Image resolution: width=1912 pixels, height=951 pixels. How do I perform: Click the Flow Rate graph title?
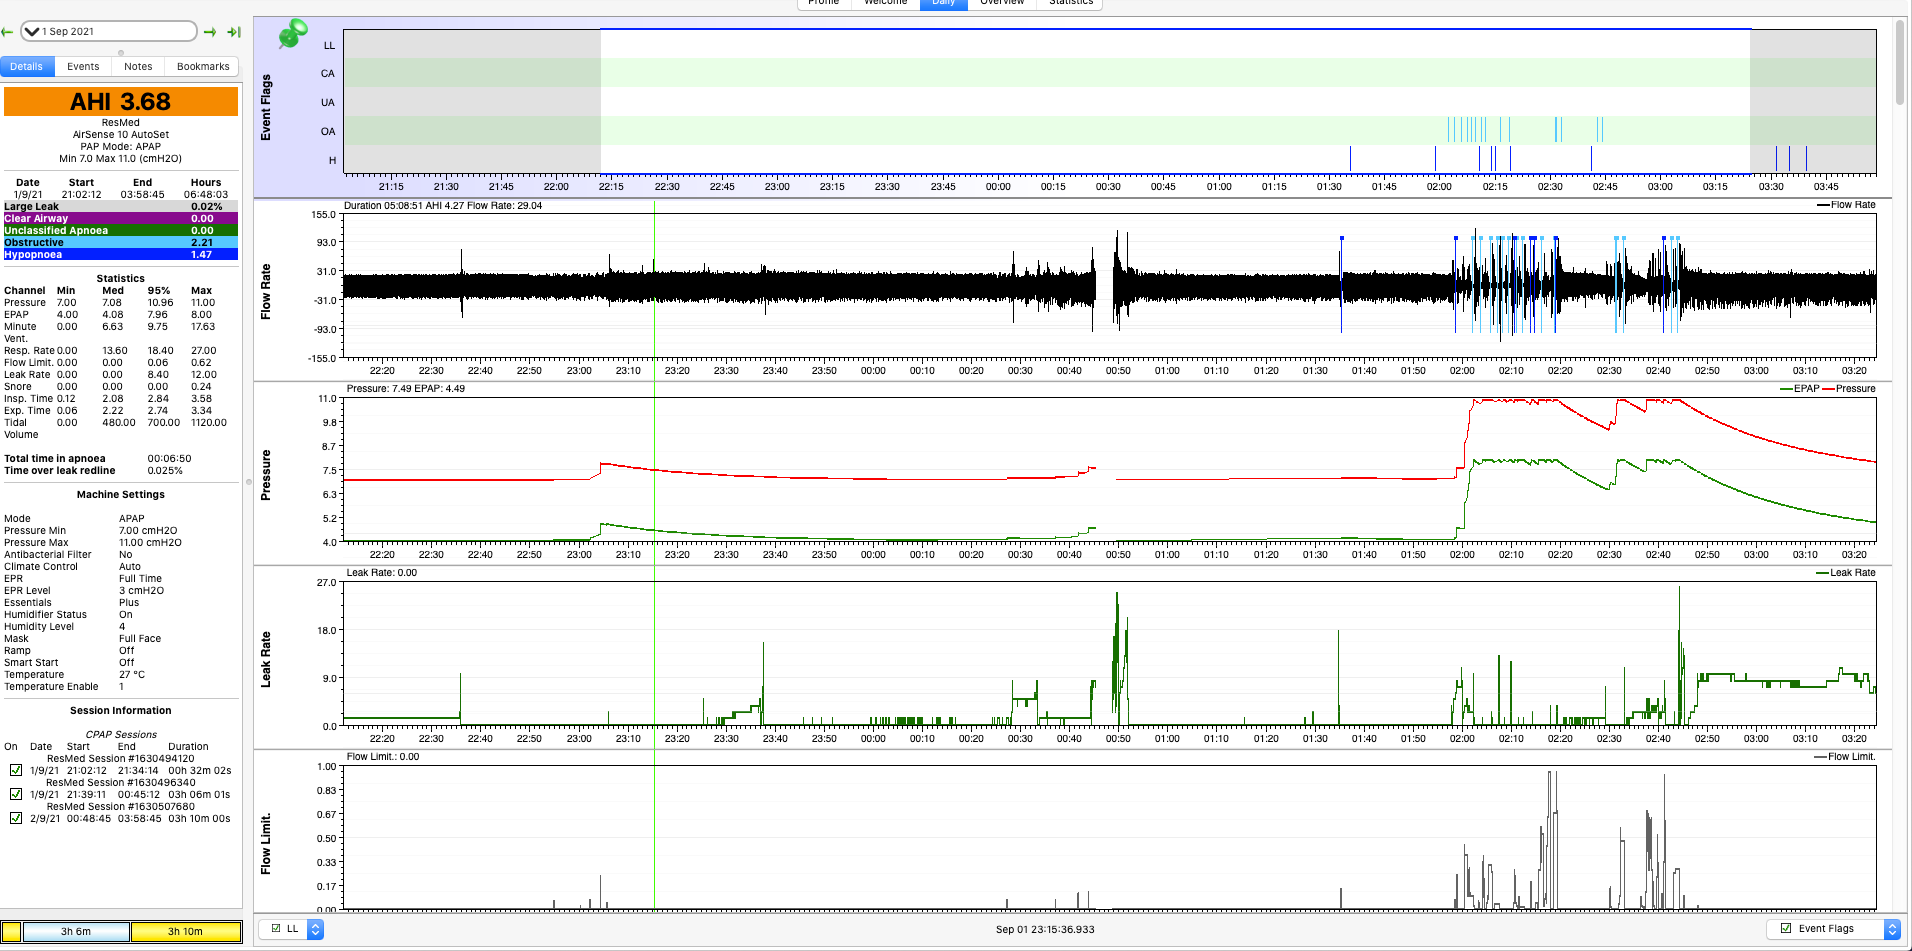coord(266,292)
